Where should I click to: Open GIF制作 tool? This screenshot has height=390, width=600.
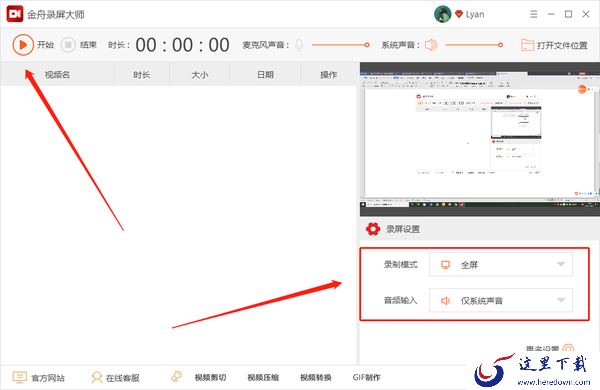click(x=367, y=378)
